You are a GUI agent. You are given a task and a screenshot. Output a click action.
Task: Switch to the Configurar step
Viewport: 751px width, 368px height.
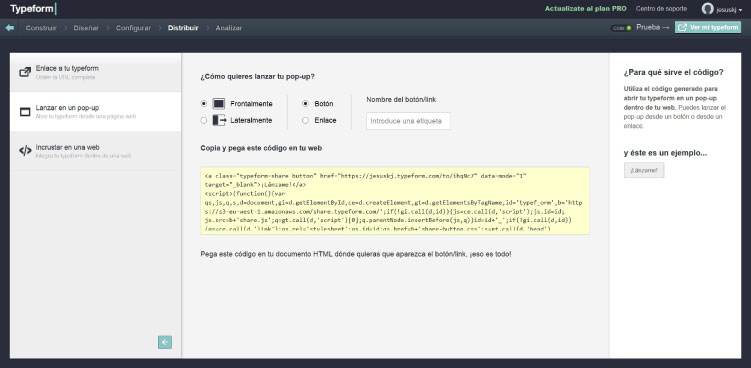tap(133, 28)
